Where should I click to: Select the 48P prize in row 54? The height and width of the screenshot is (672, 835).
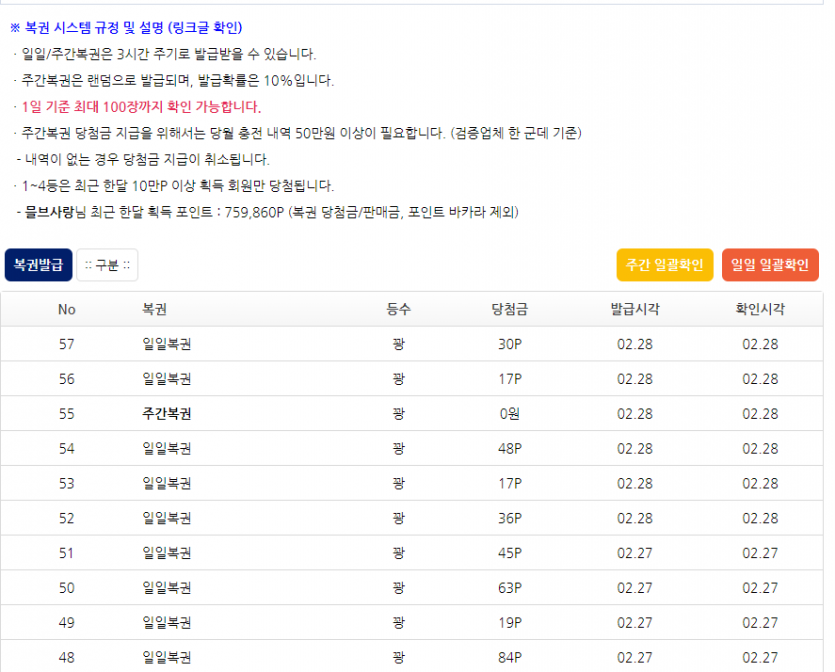click(x=510, y=449)
